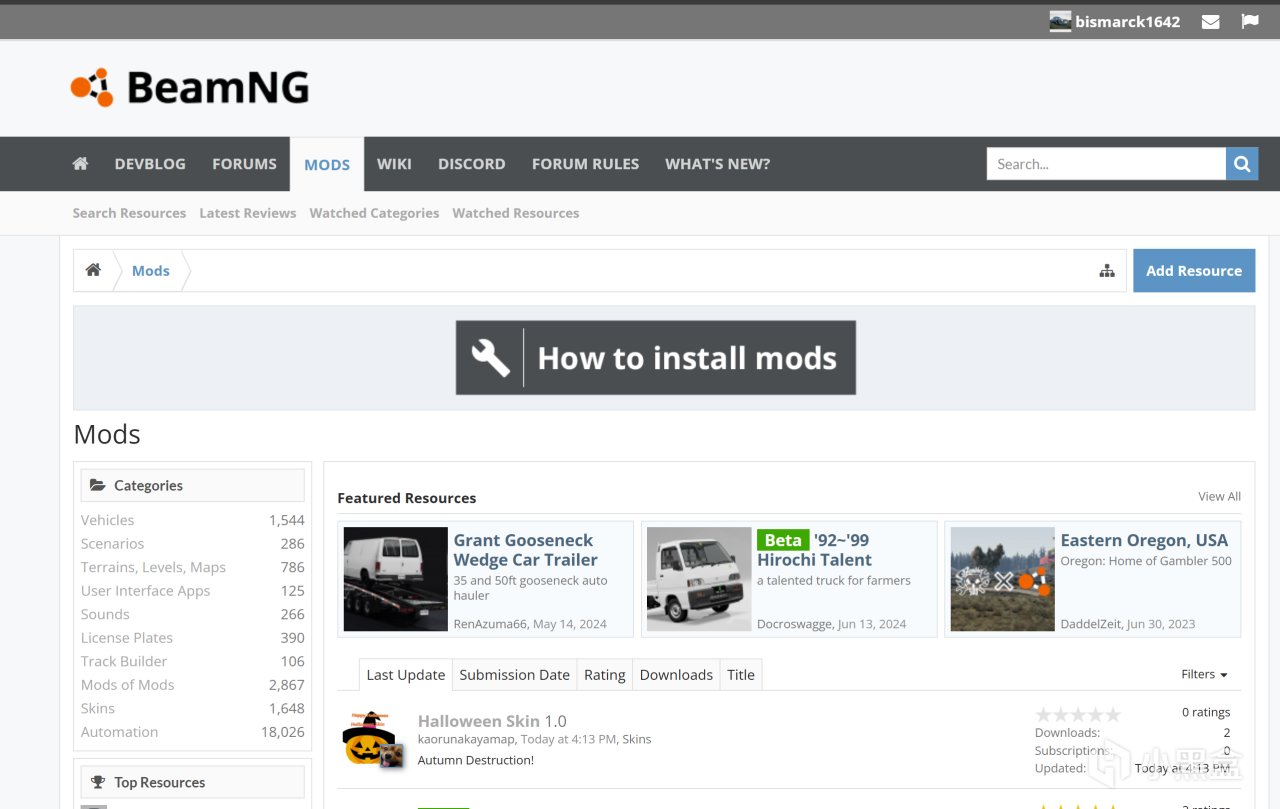The height and width of the screenshot is (809, 1280).
Task: Open FORUM RULES page
Action: point(585,164)
